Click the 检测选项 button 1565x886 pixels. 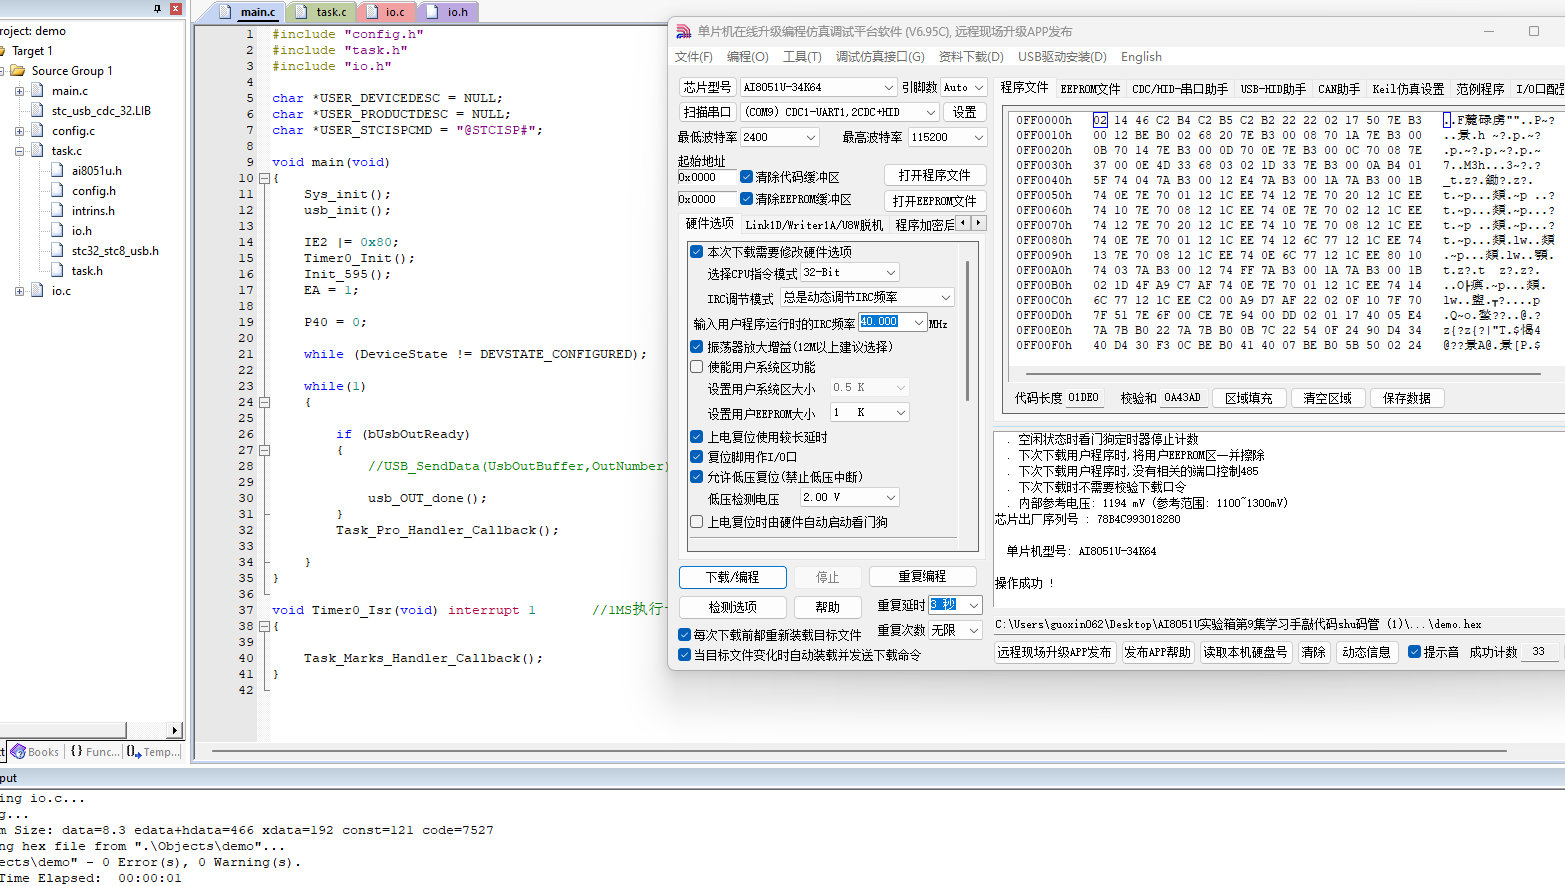(732, 607)
